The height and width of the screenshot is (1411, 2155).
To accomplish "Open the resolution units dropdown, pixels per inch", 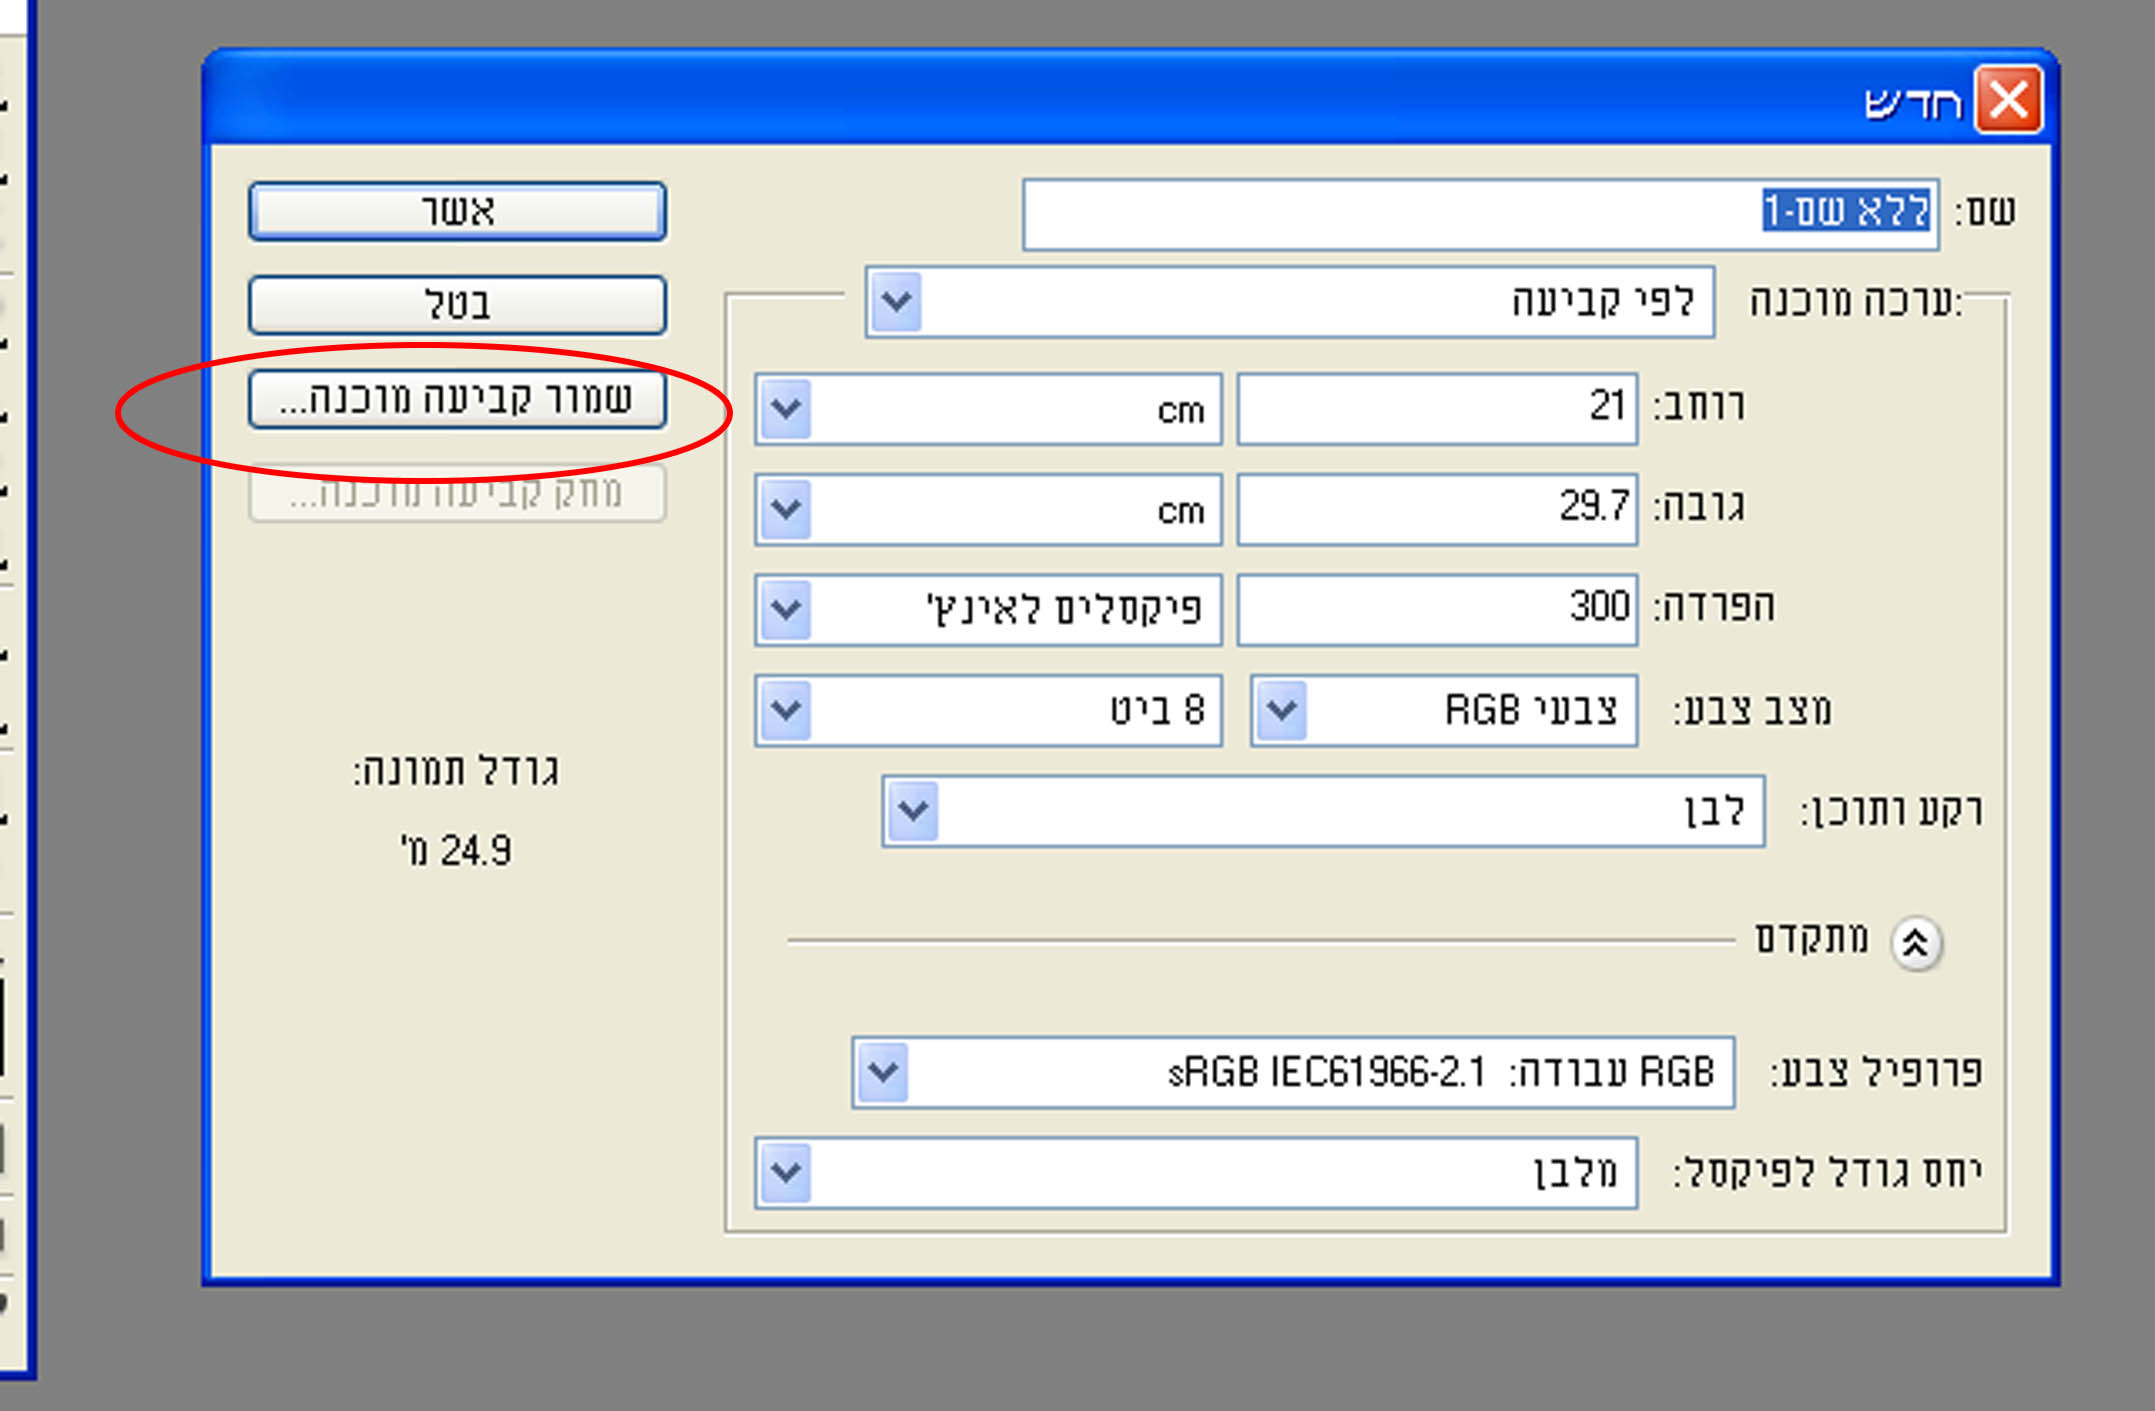I will tap(786, 610).
